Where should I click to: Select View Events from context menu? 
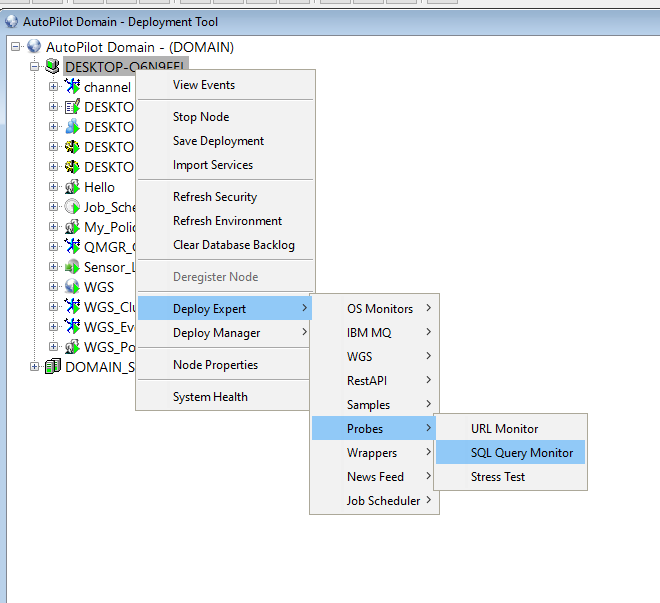[x=204, y=85]
